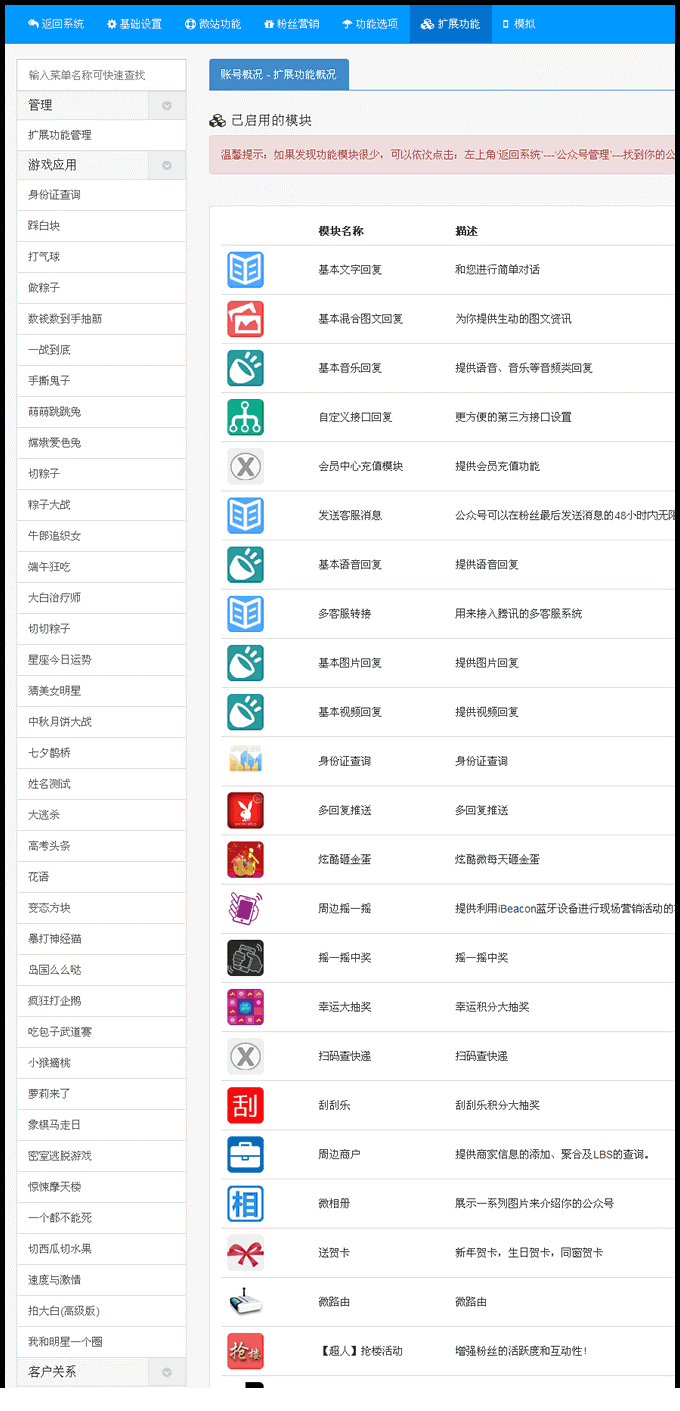
Task: Open the 粽子大战 sidebar link
Action: (101, 505)
